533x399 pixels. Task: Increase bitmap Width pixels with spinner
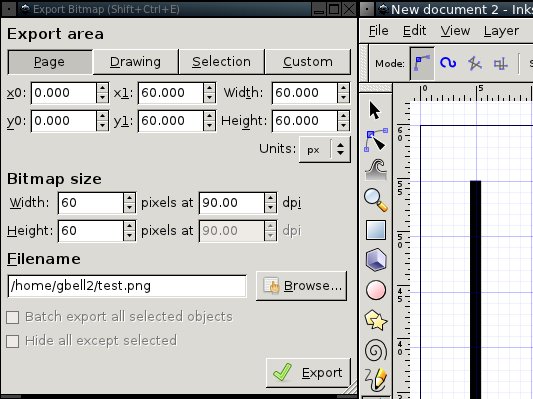(129, 198)
